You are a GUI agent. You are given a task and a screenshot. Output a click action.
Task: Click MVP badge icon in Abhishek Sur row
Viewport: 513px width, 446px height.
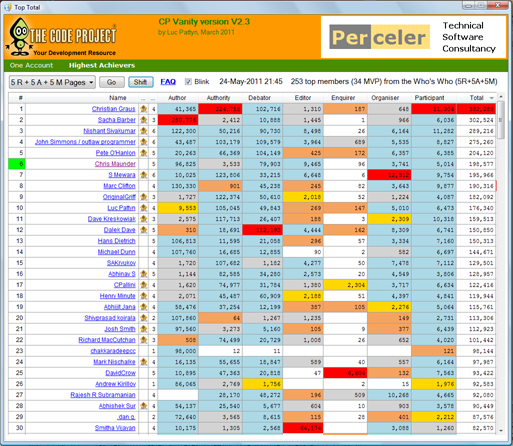144,406
